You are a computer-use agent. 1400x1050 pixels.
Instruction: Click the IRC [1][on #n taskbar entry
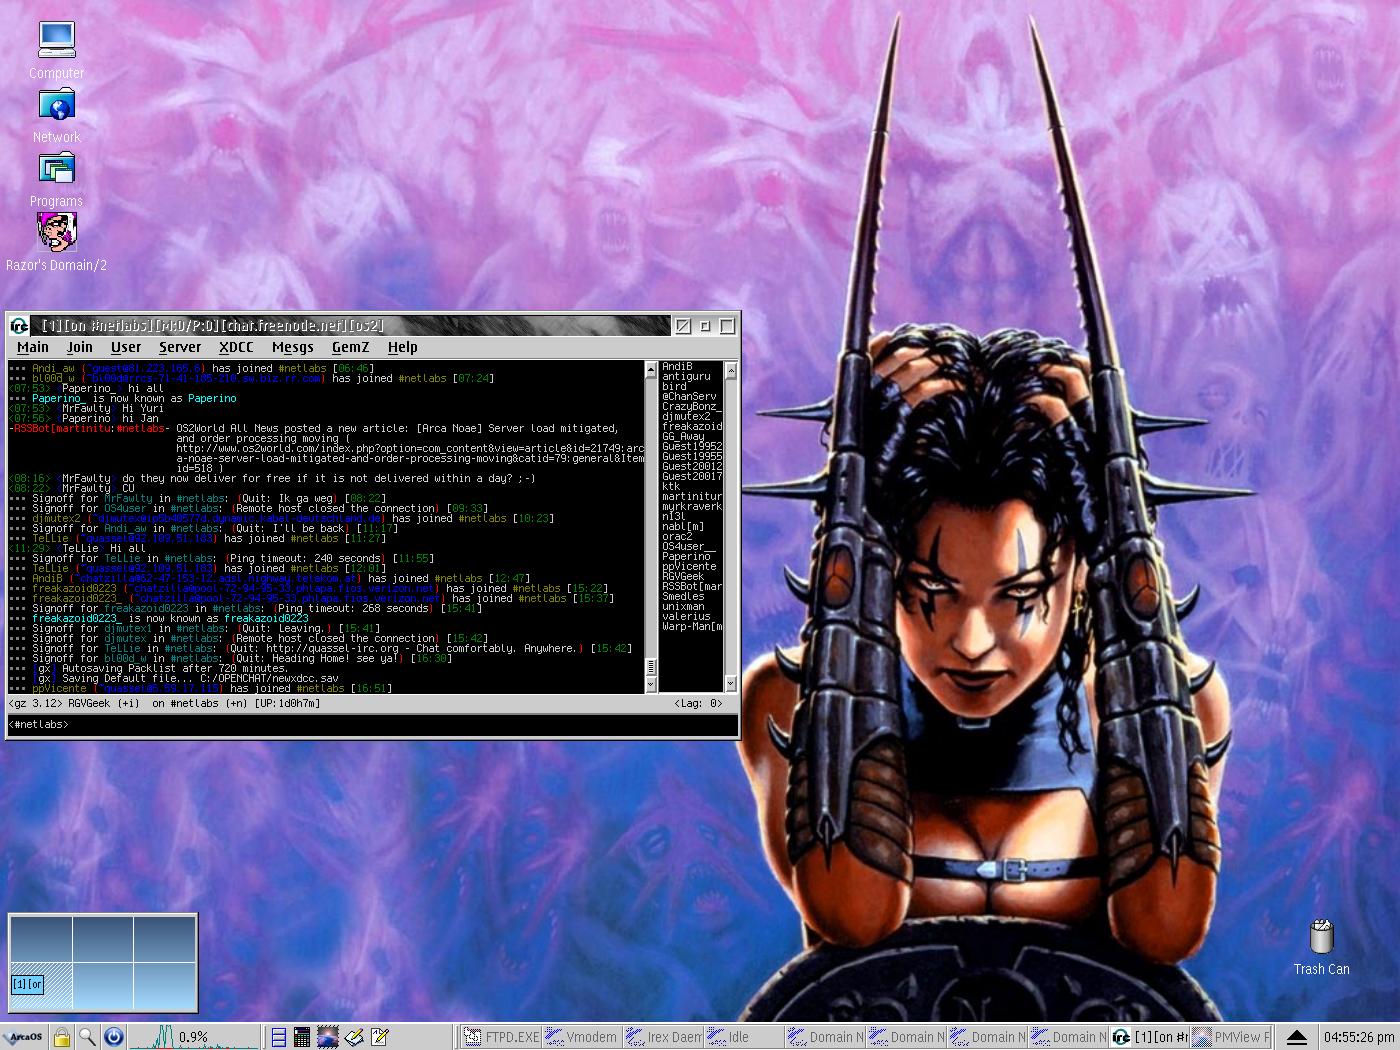1150,1037
